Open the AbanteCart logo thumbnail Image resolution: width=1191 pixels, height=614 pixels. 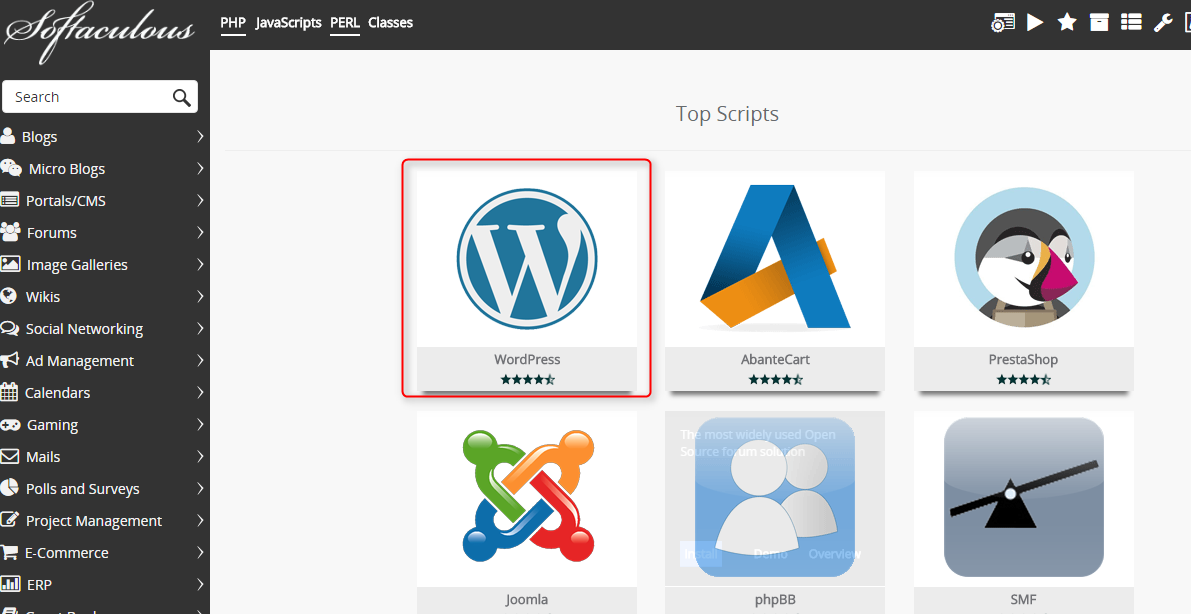775,259
